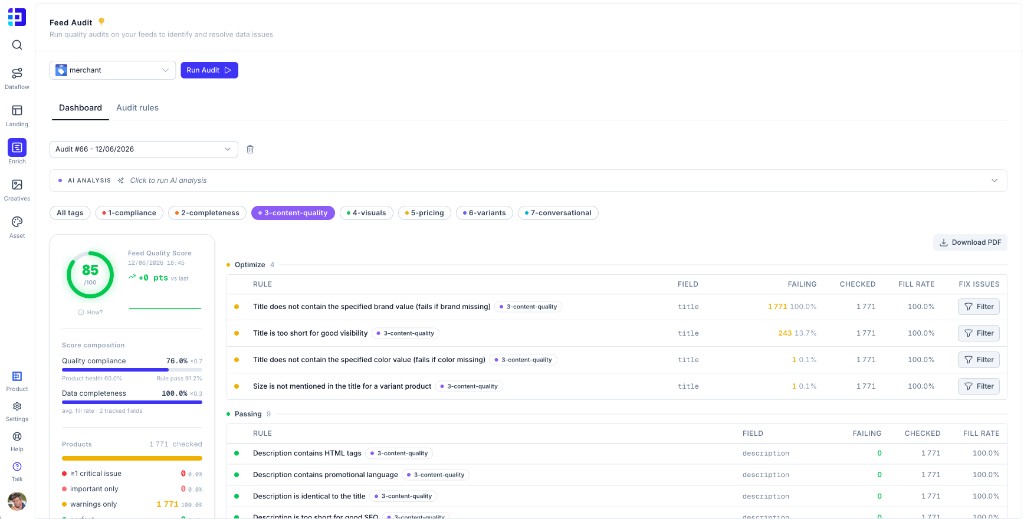Open the Help icon in the sidebar
Viewport: 1024px width, 519px height.
[17, 436]
